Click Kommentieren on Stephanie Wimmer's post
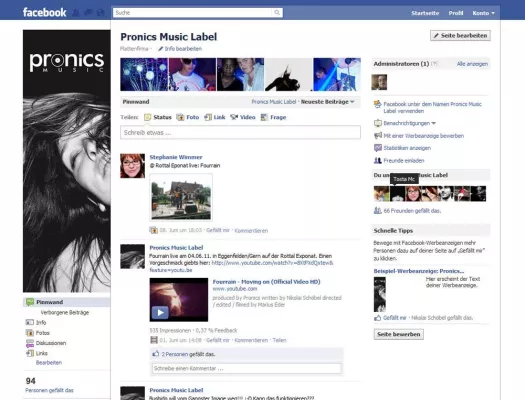This screenshot has width=525, height=400. click(x=251, y=230)
